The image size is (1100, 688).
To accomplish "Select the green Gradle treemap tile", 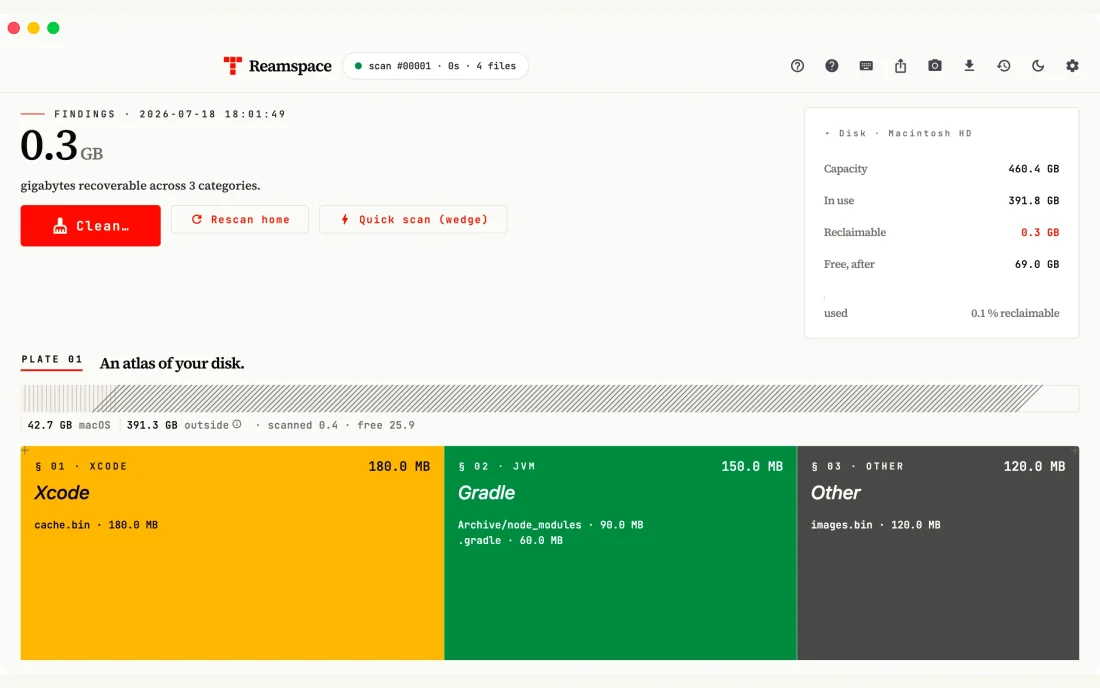I will tap(620, 553).
